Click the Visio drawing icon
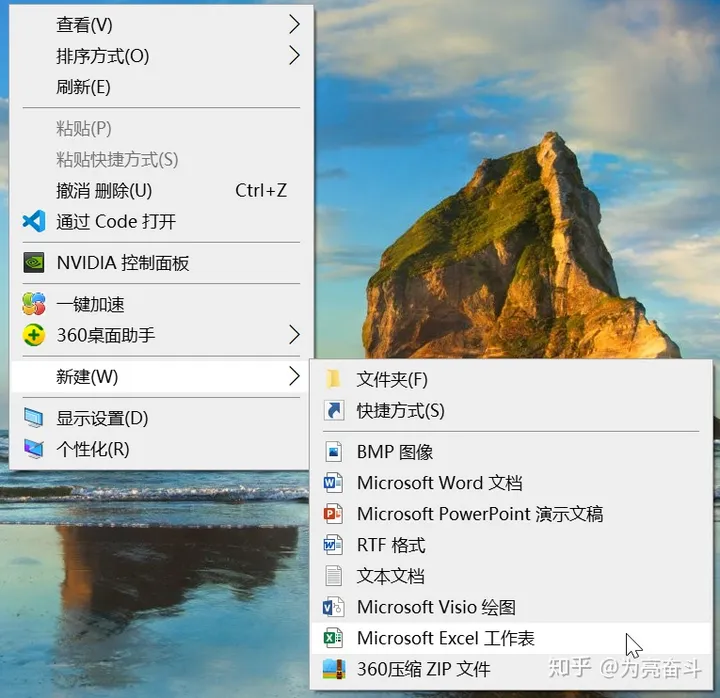The width and height of the screenshot is (720, 698). 333,607
